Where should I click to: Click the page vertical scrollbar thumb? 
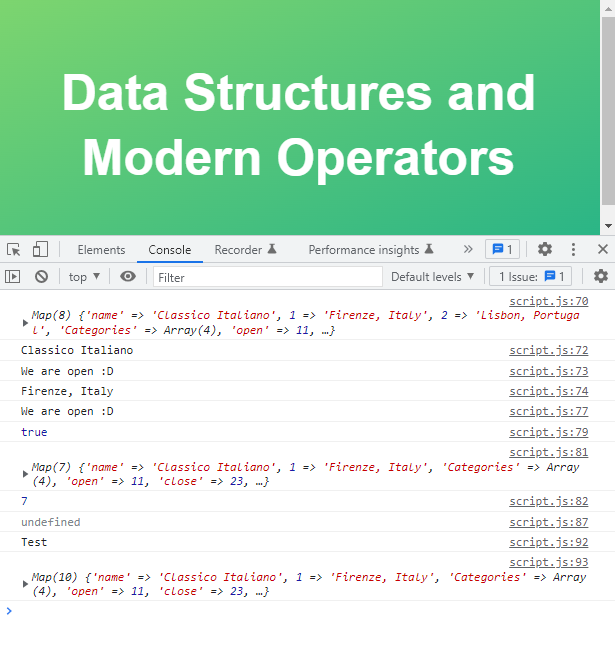[608, 111]
